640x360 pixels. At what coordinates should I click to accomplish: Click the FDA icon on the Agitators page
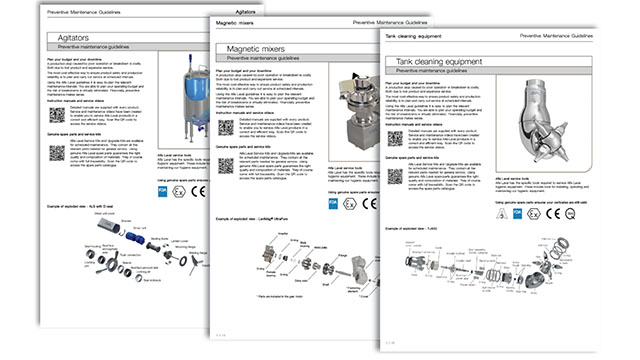coord(162,191)
